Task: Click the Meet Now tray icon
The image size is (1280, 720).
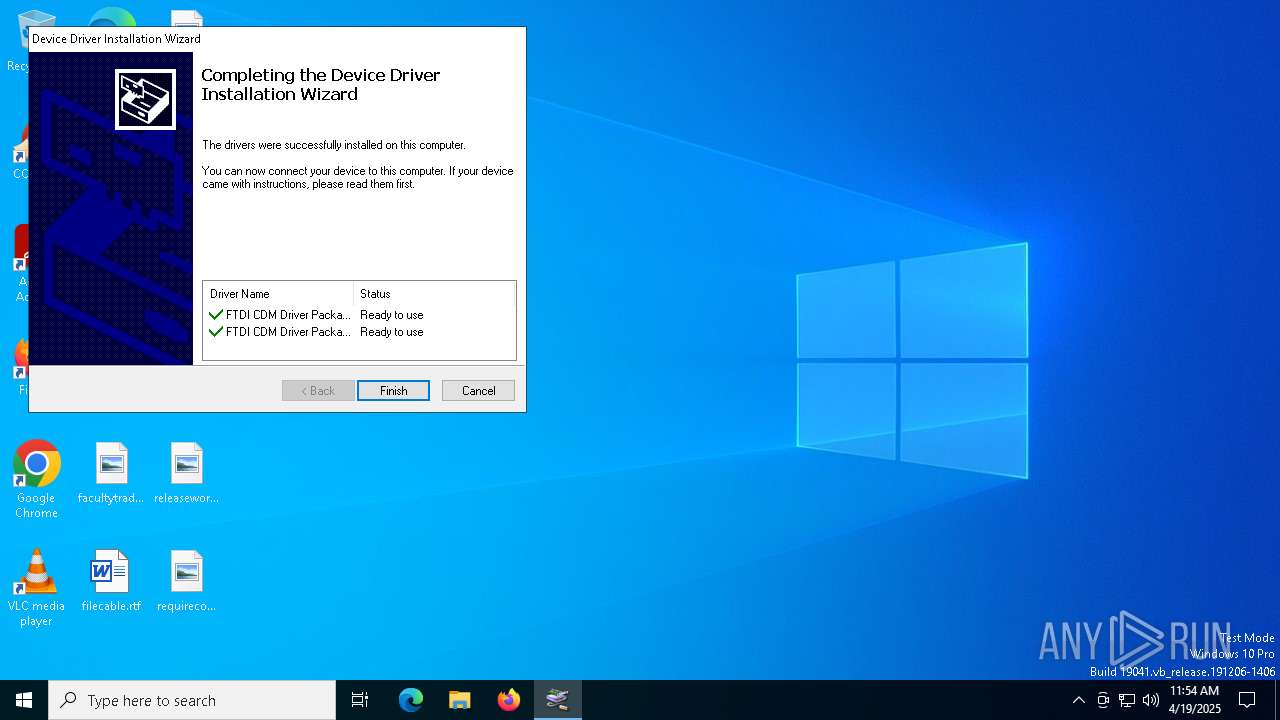Action: (1103, 700)
